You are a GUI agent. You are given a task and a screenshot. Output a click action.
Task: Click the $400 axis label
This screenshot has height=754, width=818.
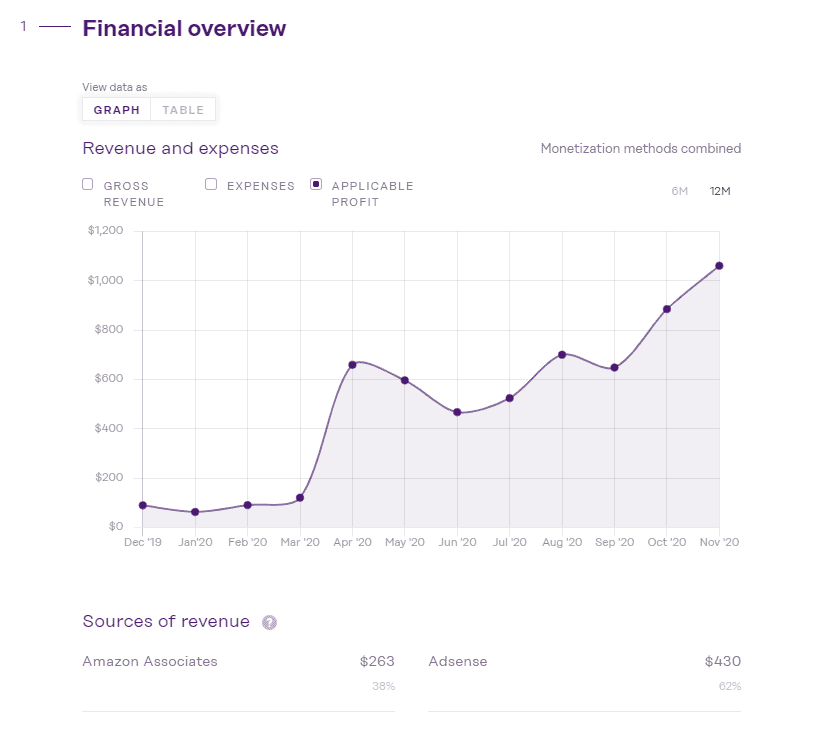point(109,428)
